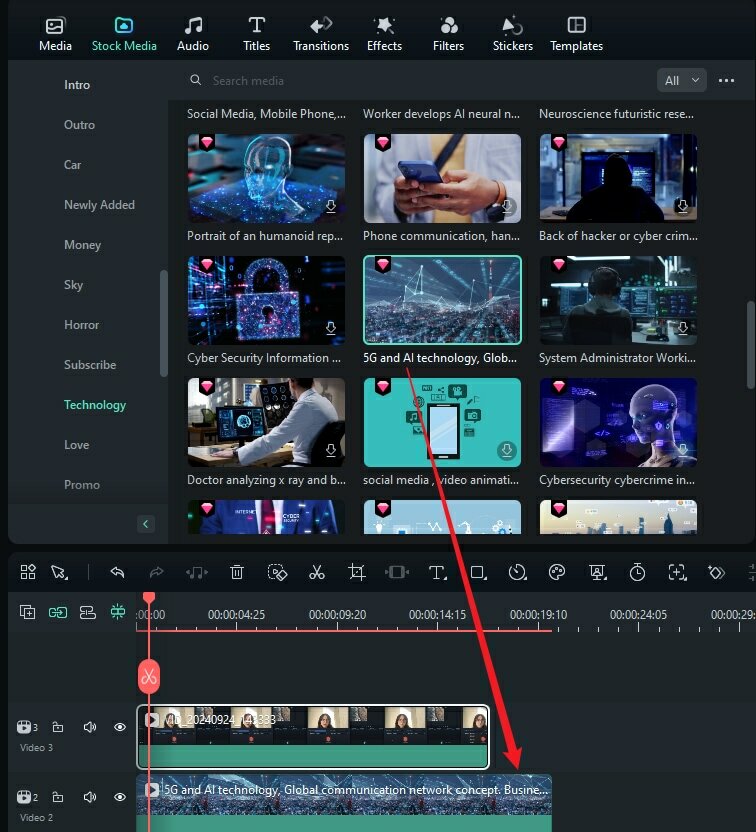The width and height of the screenshot is (756, 832).
Task: Open the Stickers tab
Action: [512, 34]
